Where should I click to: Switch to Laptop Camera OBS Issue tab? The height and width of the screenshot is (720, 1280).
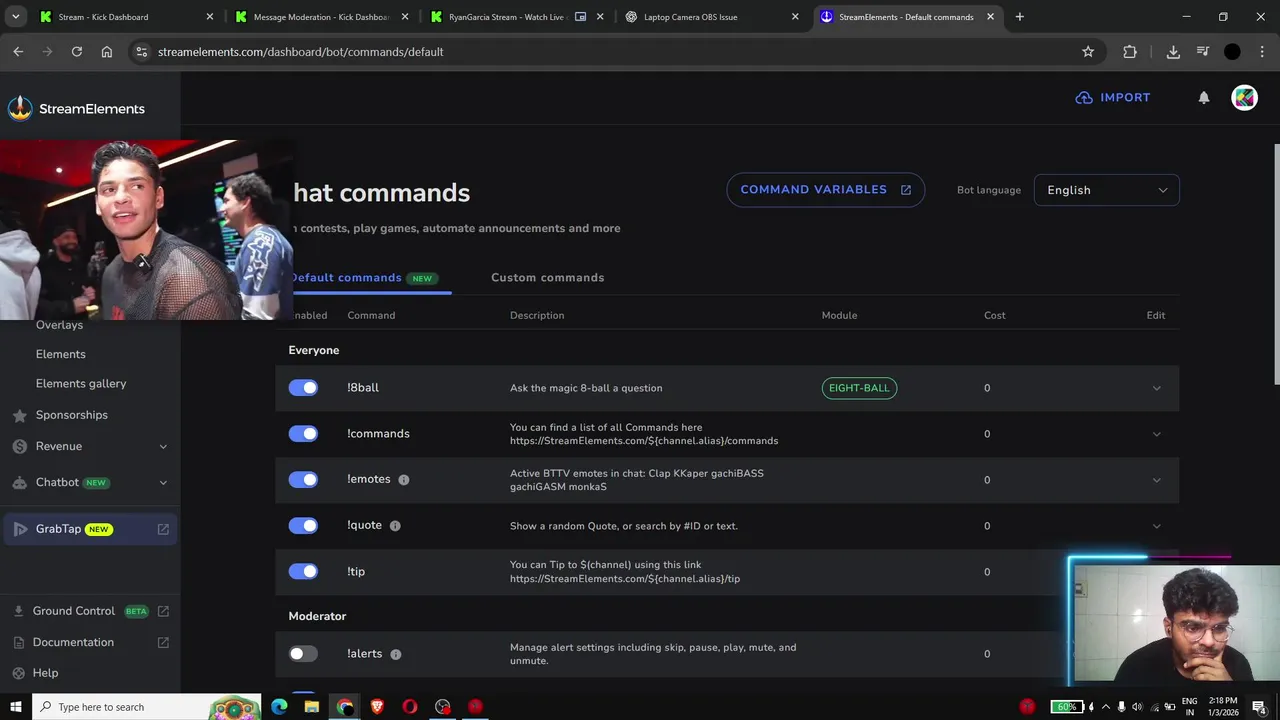pos(711,17)
